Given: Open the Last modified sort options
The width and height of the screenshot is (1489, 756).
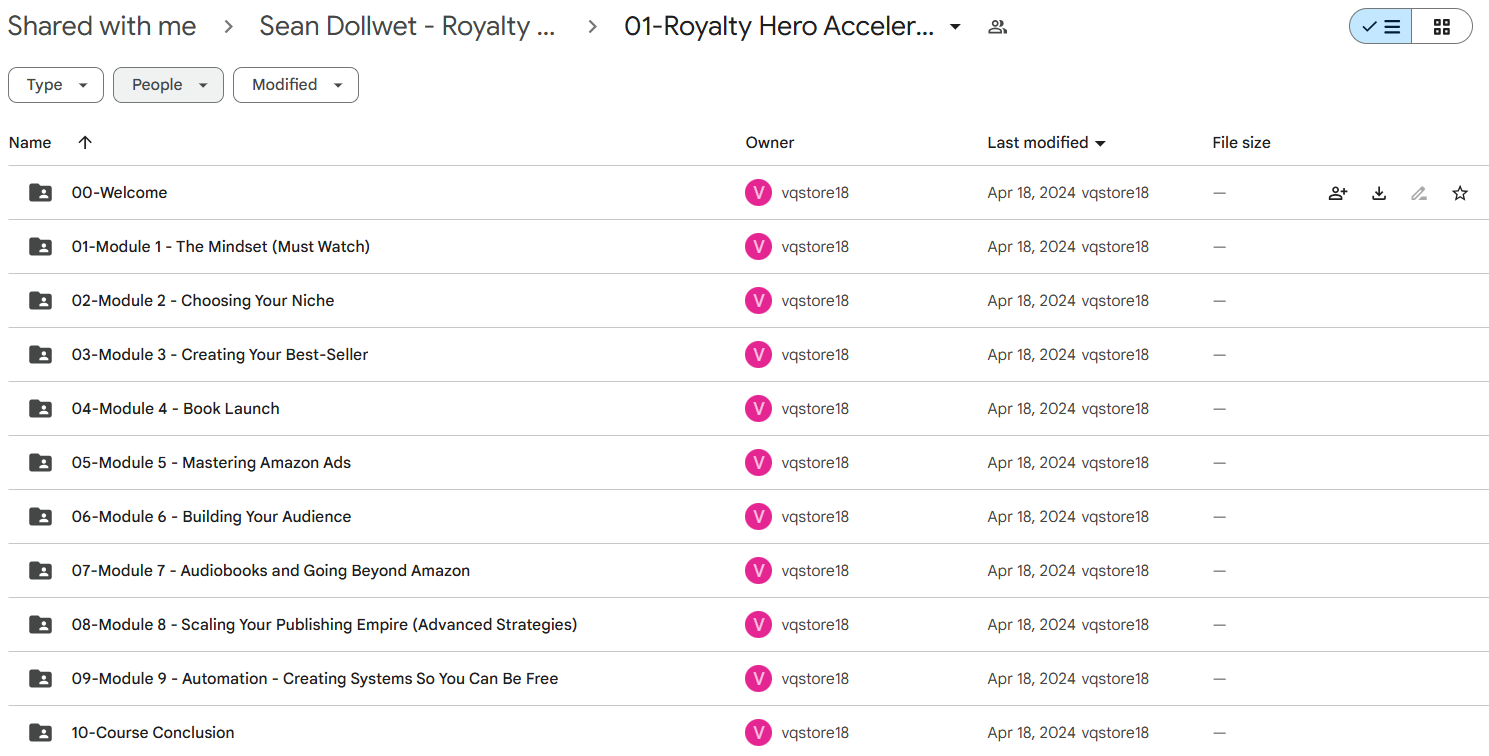Looking at the screenshot, I should pos(1046,143).
